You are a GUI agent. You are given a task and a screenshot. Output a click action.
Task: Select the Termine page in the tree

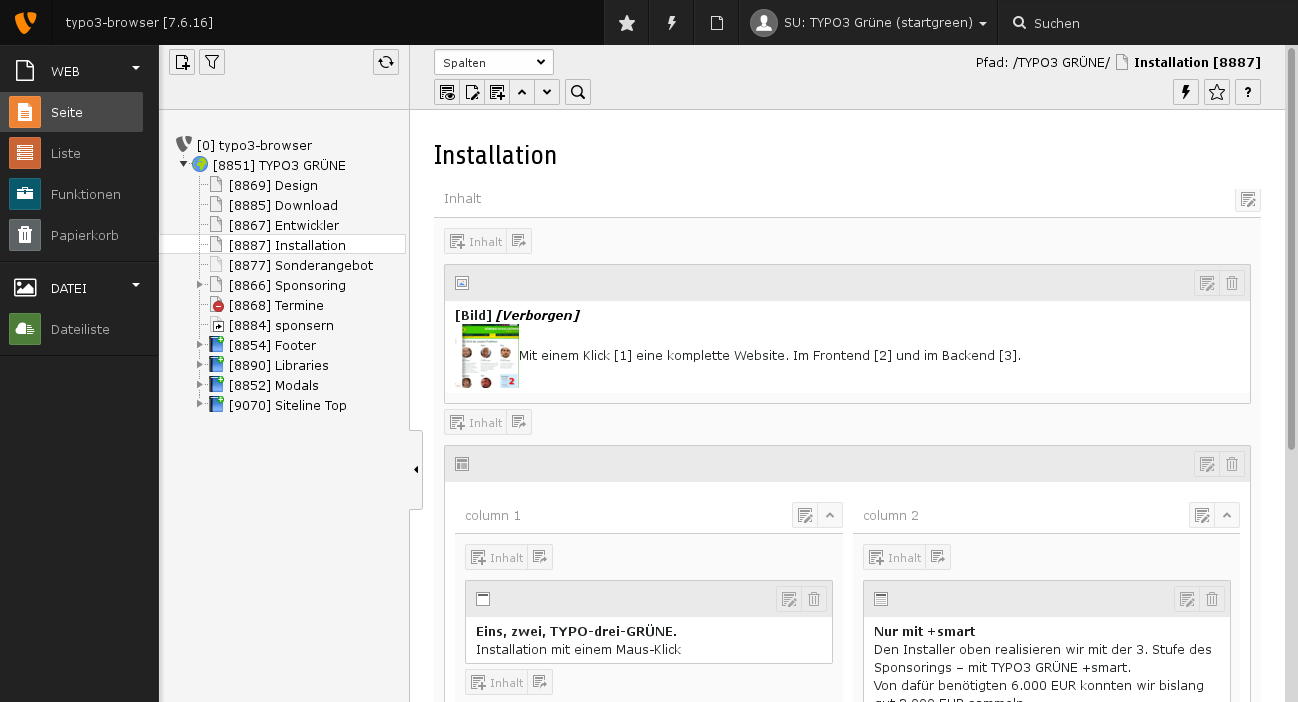click(276, 305)
